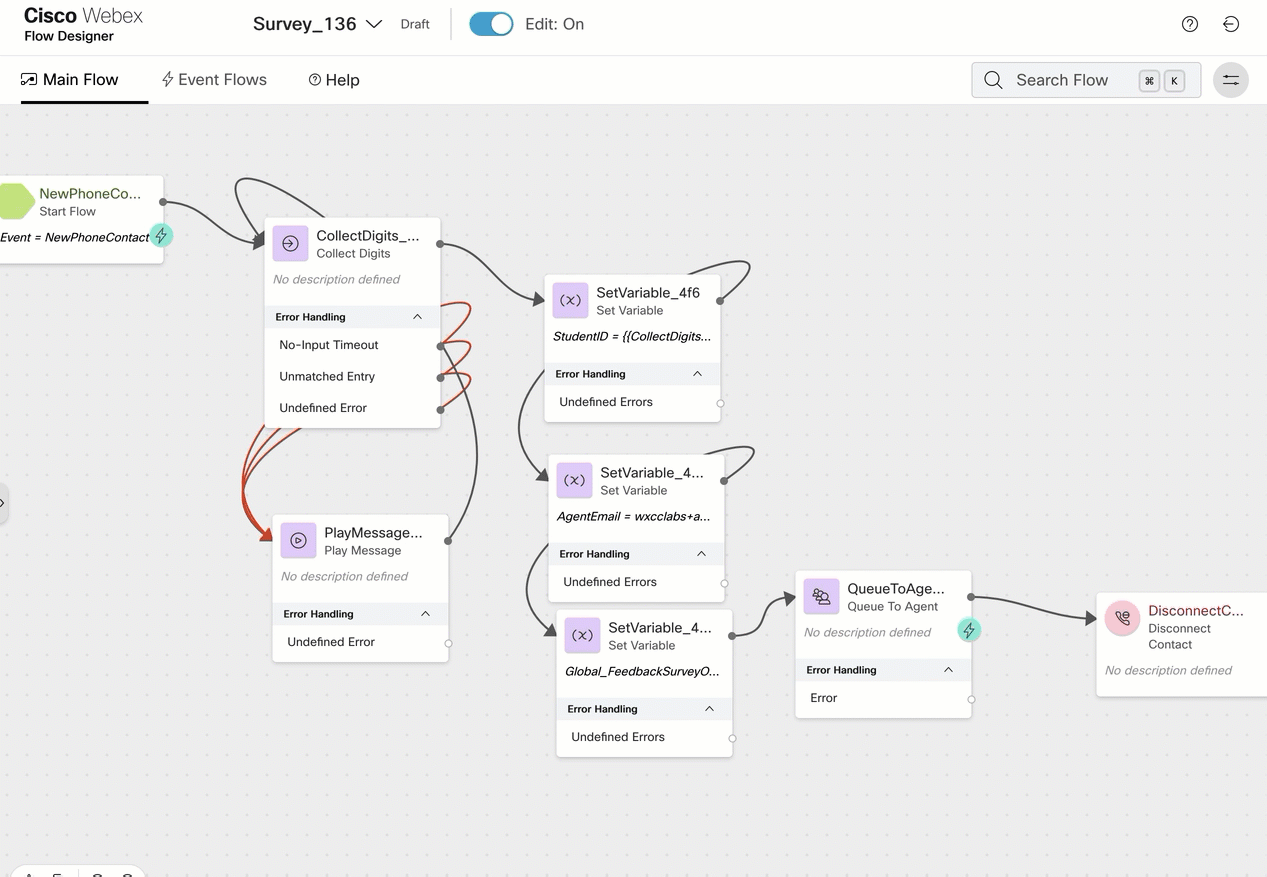The height and width of the screenshot is (877, 1267).
Task: Open the help question mark icon
Action: pos(1189,24)
